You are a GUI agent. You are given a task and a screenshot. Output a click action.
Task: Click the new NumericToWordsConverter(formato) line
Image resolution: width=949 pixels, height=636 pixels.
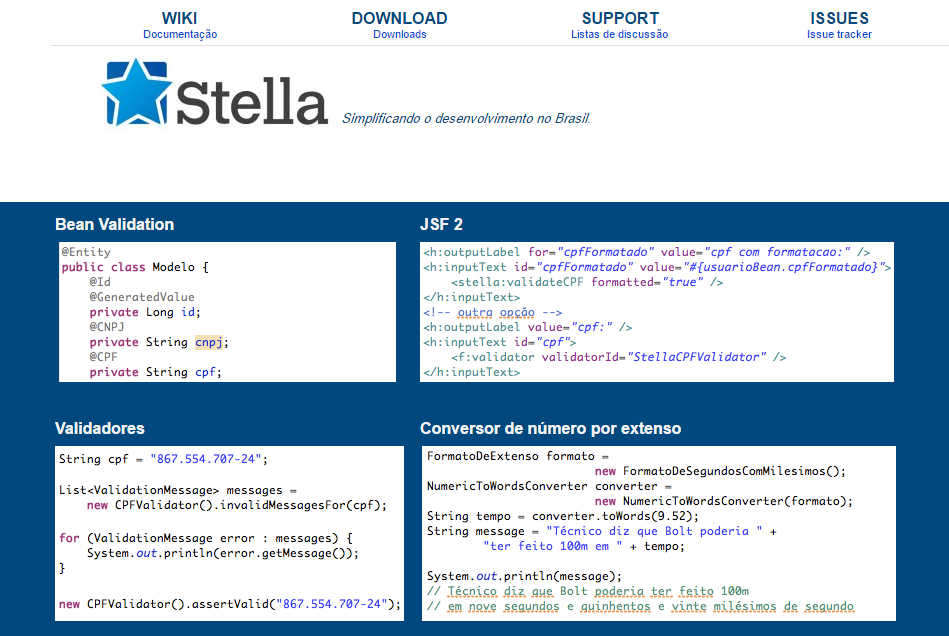[x=724, y=501]
